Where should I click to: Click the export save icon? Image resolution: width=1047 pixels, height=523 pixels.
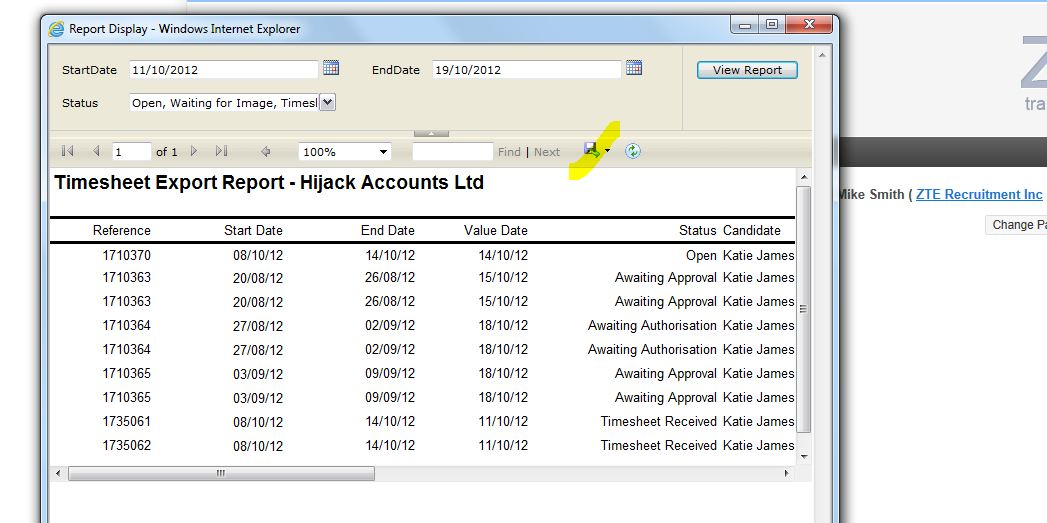(592, 150)
